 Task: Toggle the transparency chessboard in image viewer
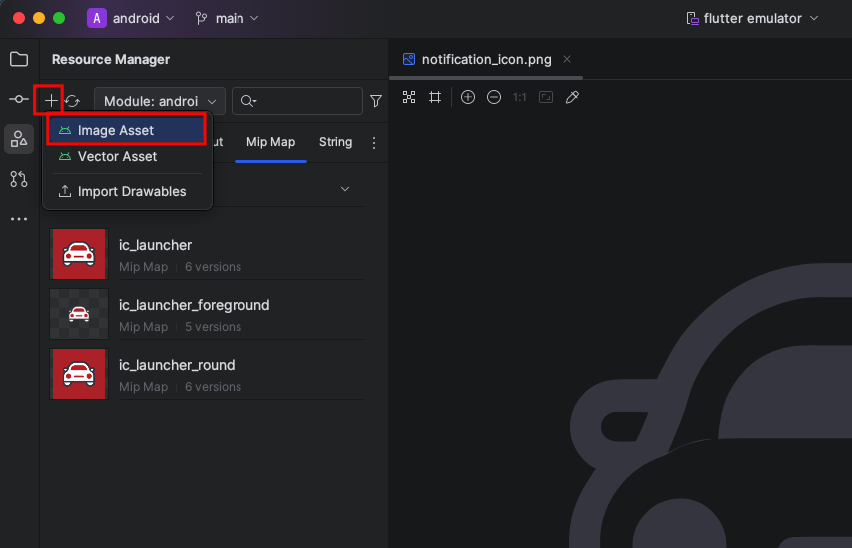point(409,97)
